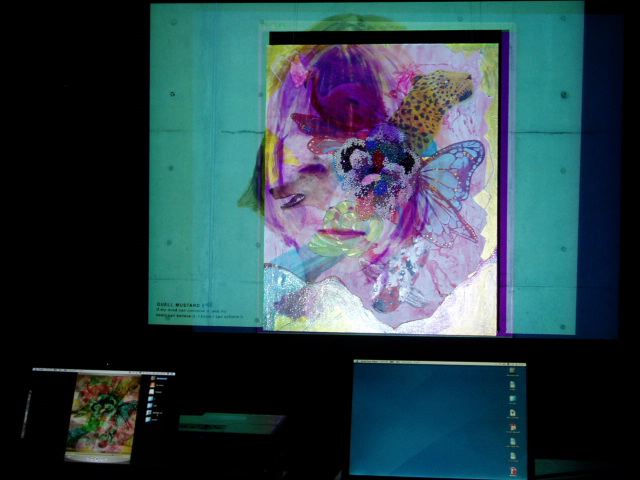Select the orange-red icon in the middle of right laptop's desktop column

[x=513, y=428]
